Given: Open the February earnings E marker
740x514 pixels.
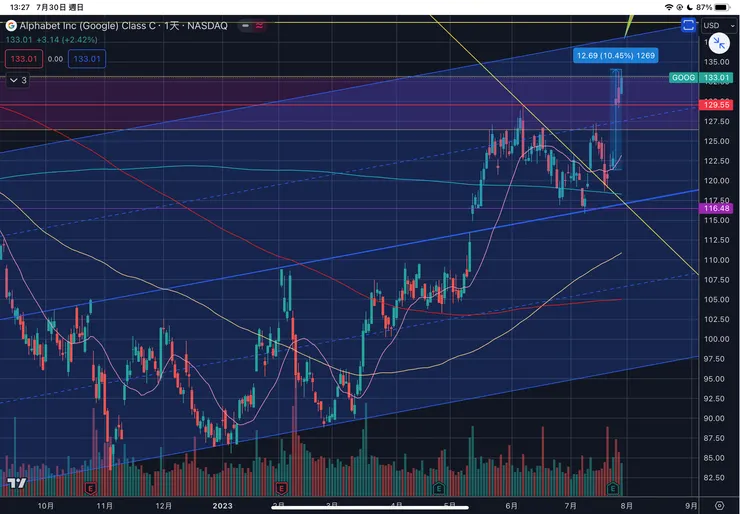Looking at the screenshot, I should [x=282, y=488].
